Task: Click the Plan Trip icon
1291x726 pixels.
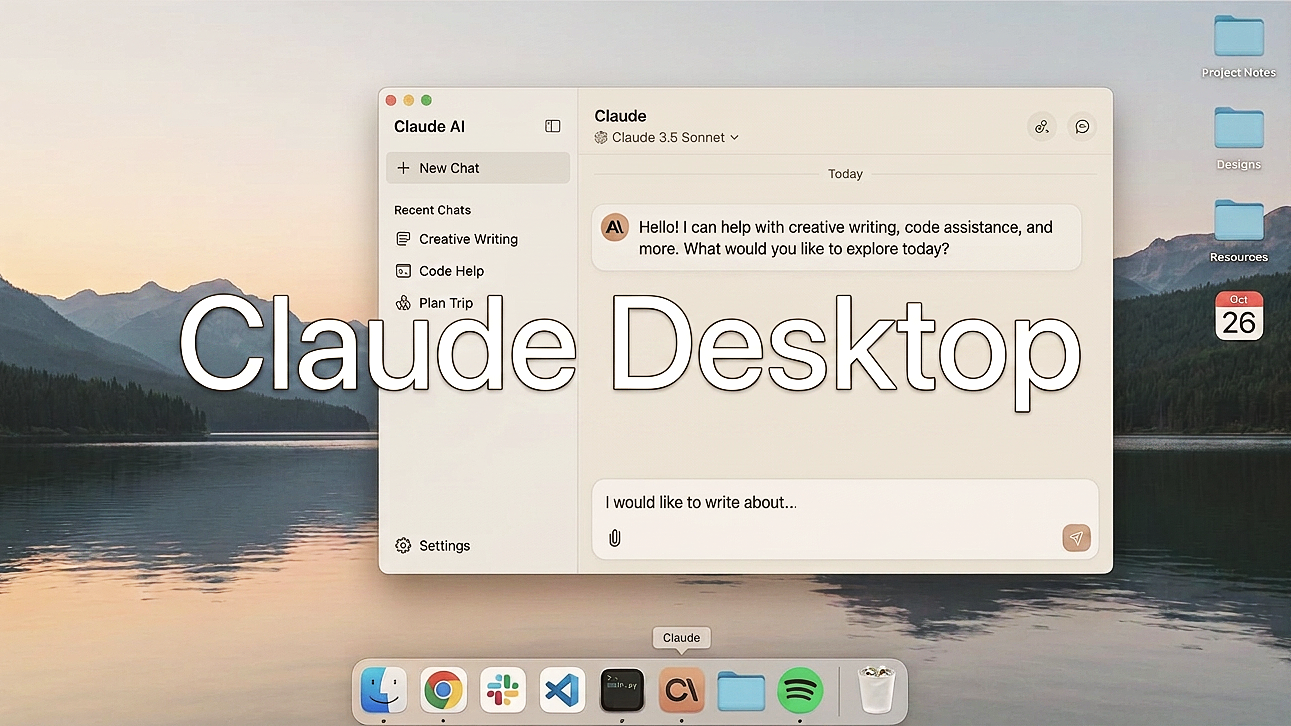Action: [403, 303]
